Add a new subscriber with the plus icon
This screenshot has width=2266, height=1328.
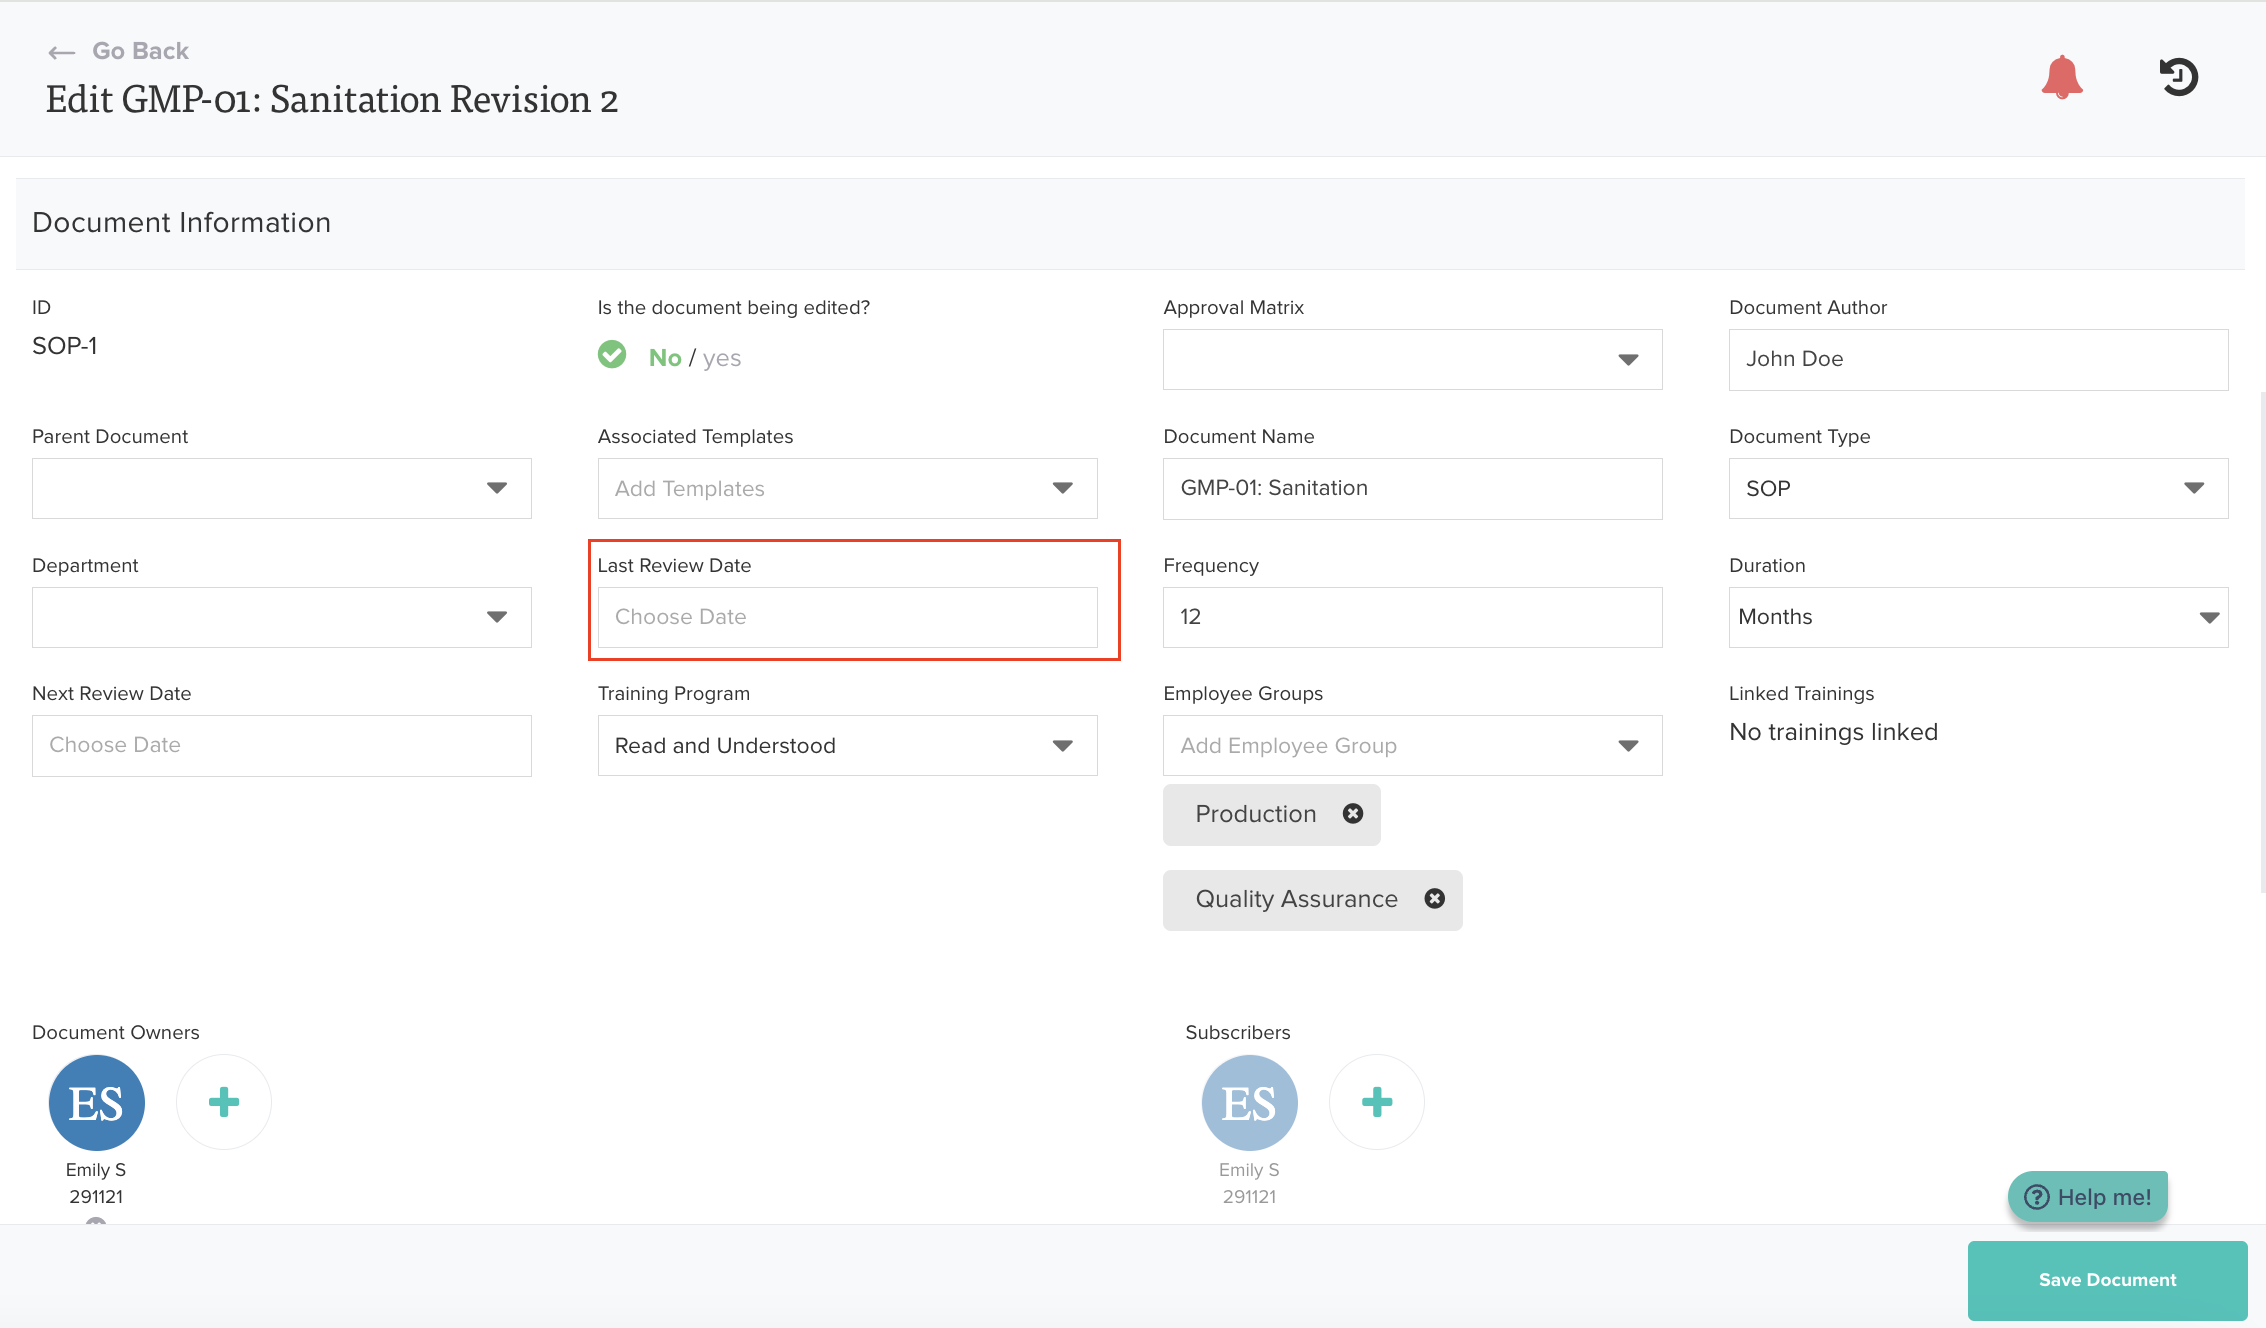[1376, 1102]
